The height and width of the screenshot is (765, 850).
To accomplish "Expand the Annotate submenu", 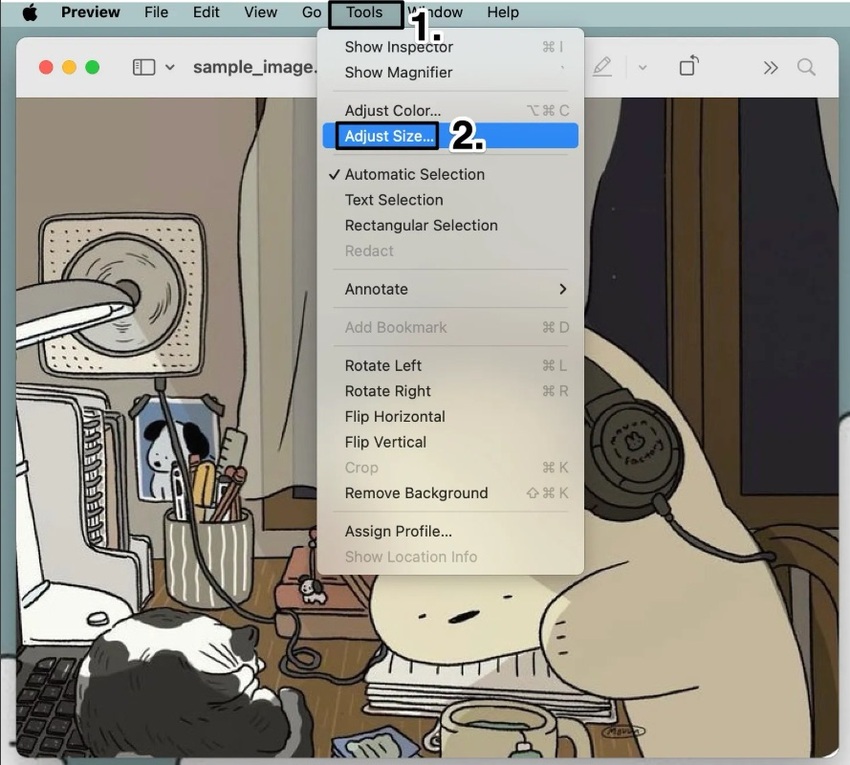I will (x=450, y=289).
